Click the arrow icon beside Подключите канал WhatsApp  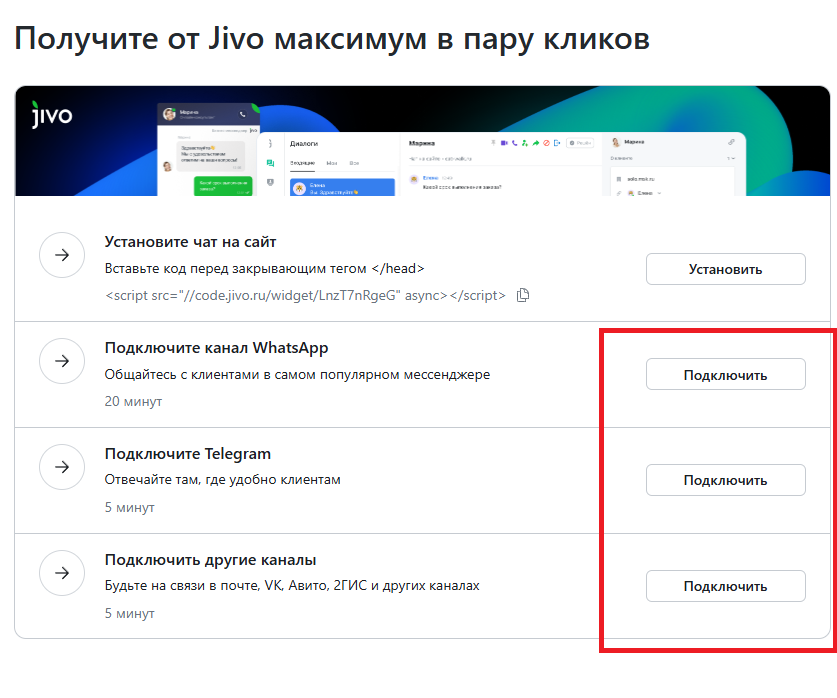pyautogui.click(x=62, y=361)
